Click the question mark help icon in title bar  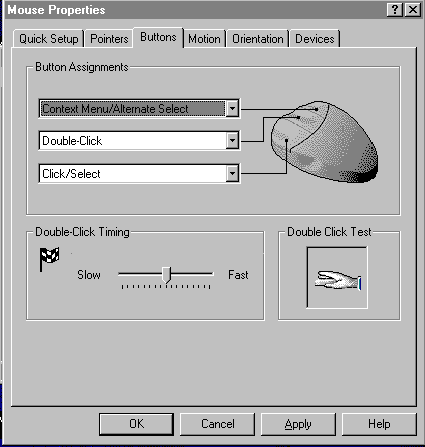coord(395,10)
